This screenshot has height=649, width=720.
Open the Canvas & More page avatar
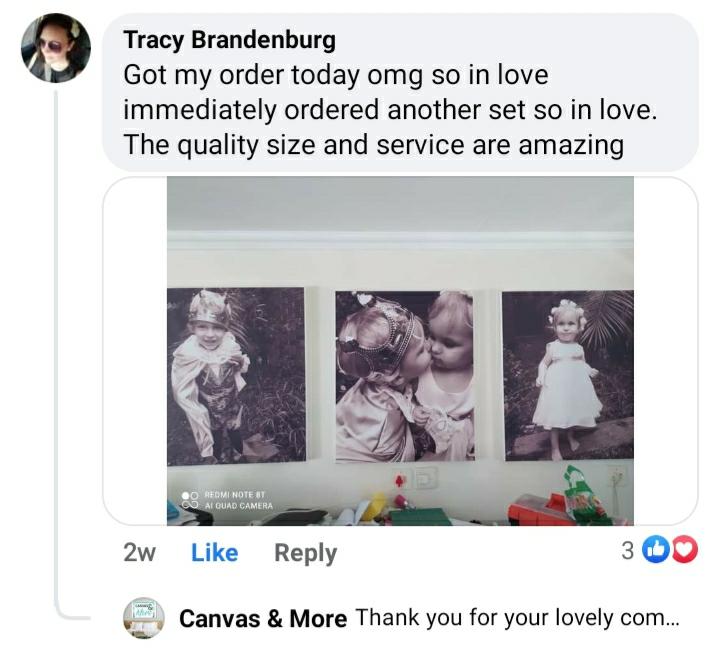pos(143,618)
